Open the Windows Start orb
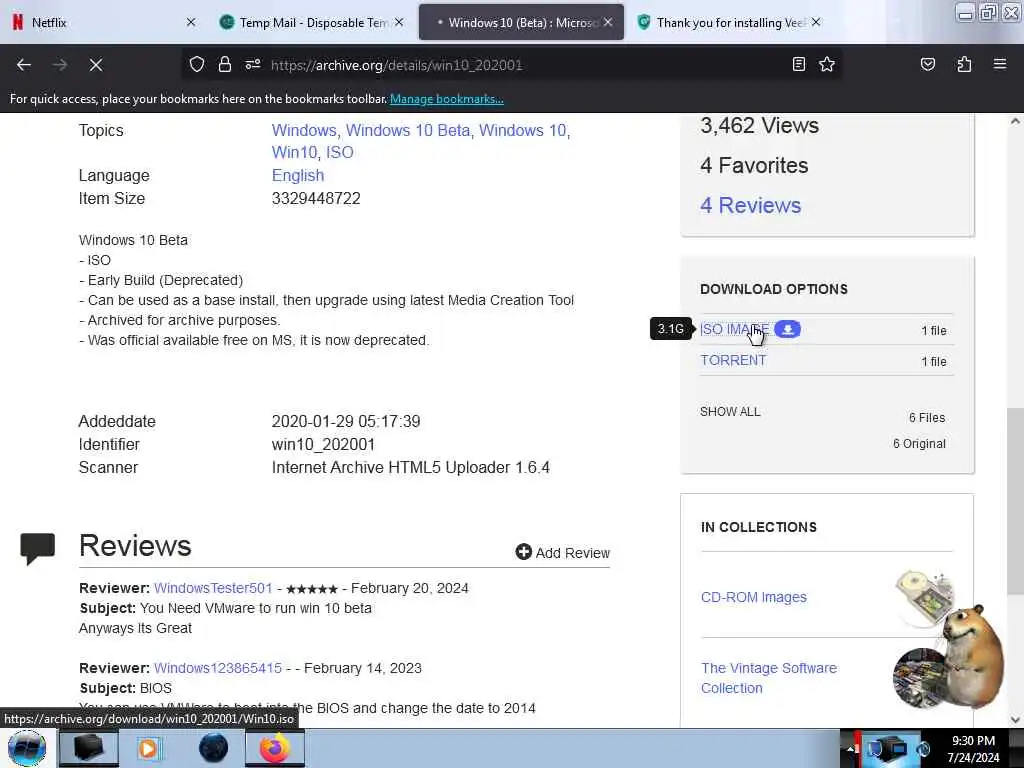This screenshot has width=1024, height=768. pyautogui.click(x=27, y=748)
